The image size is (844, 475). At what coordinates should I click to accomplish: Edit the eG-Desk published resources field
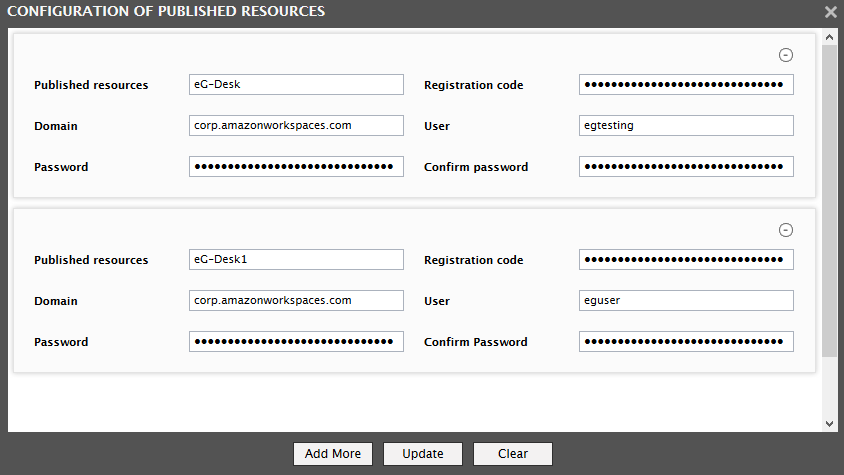pyautogui.click(x=296, y=85)
